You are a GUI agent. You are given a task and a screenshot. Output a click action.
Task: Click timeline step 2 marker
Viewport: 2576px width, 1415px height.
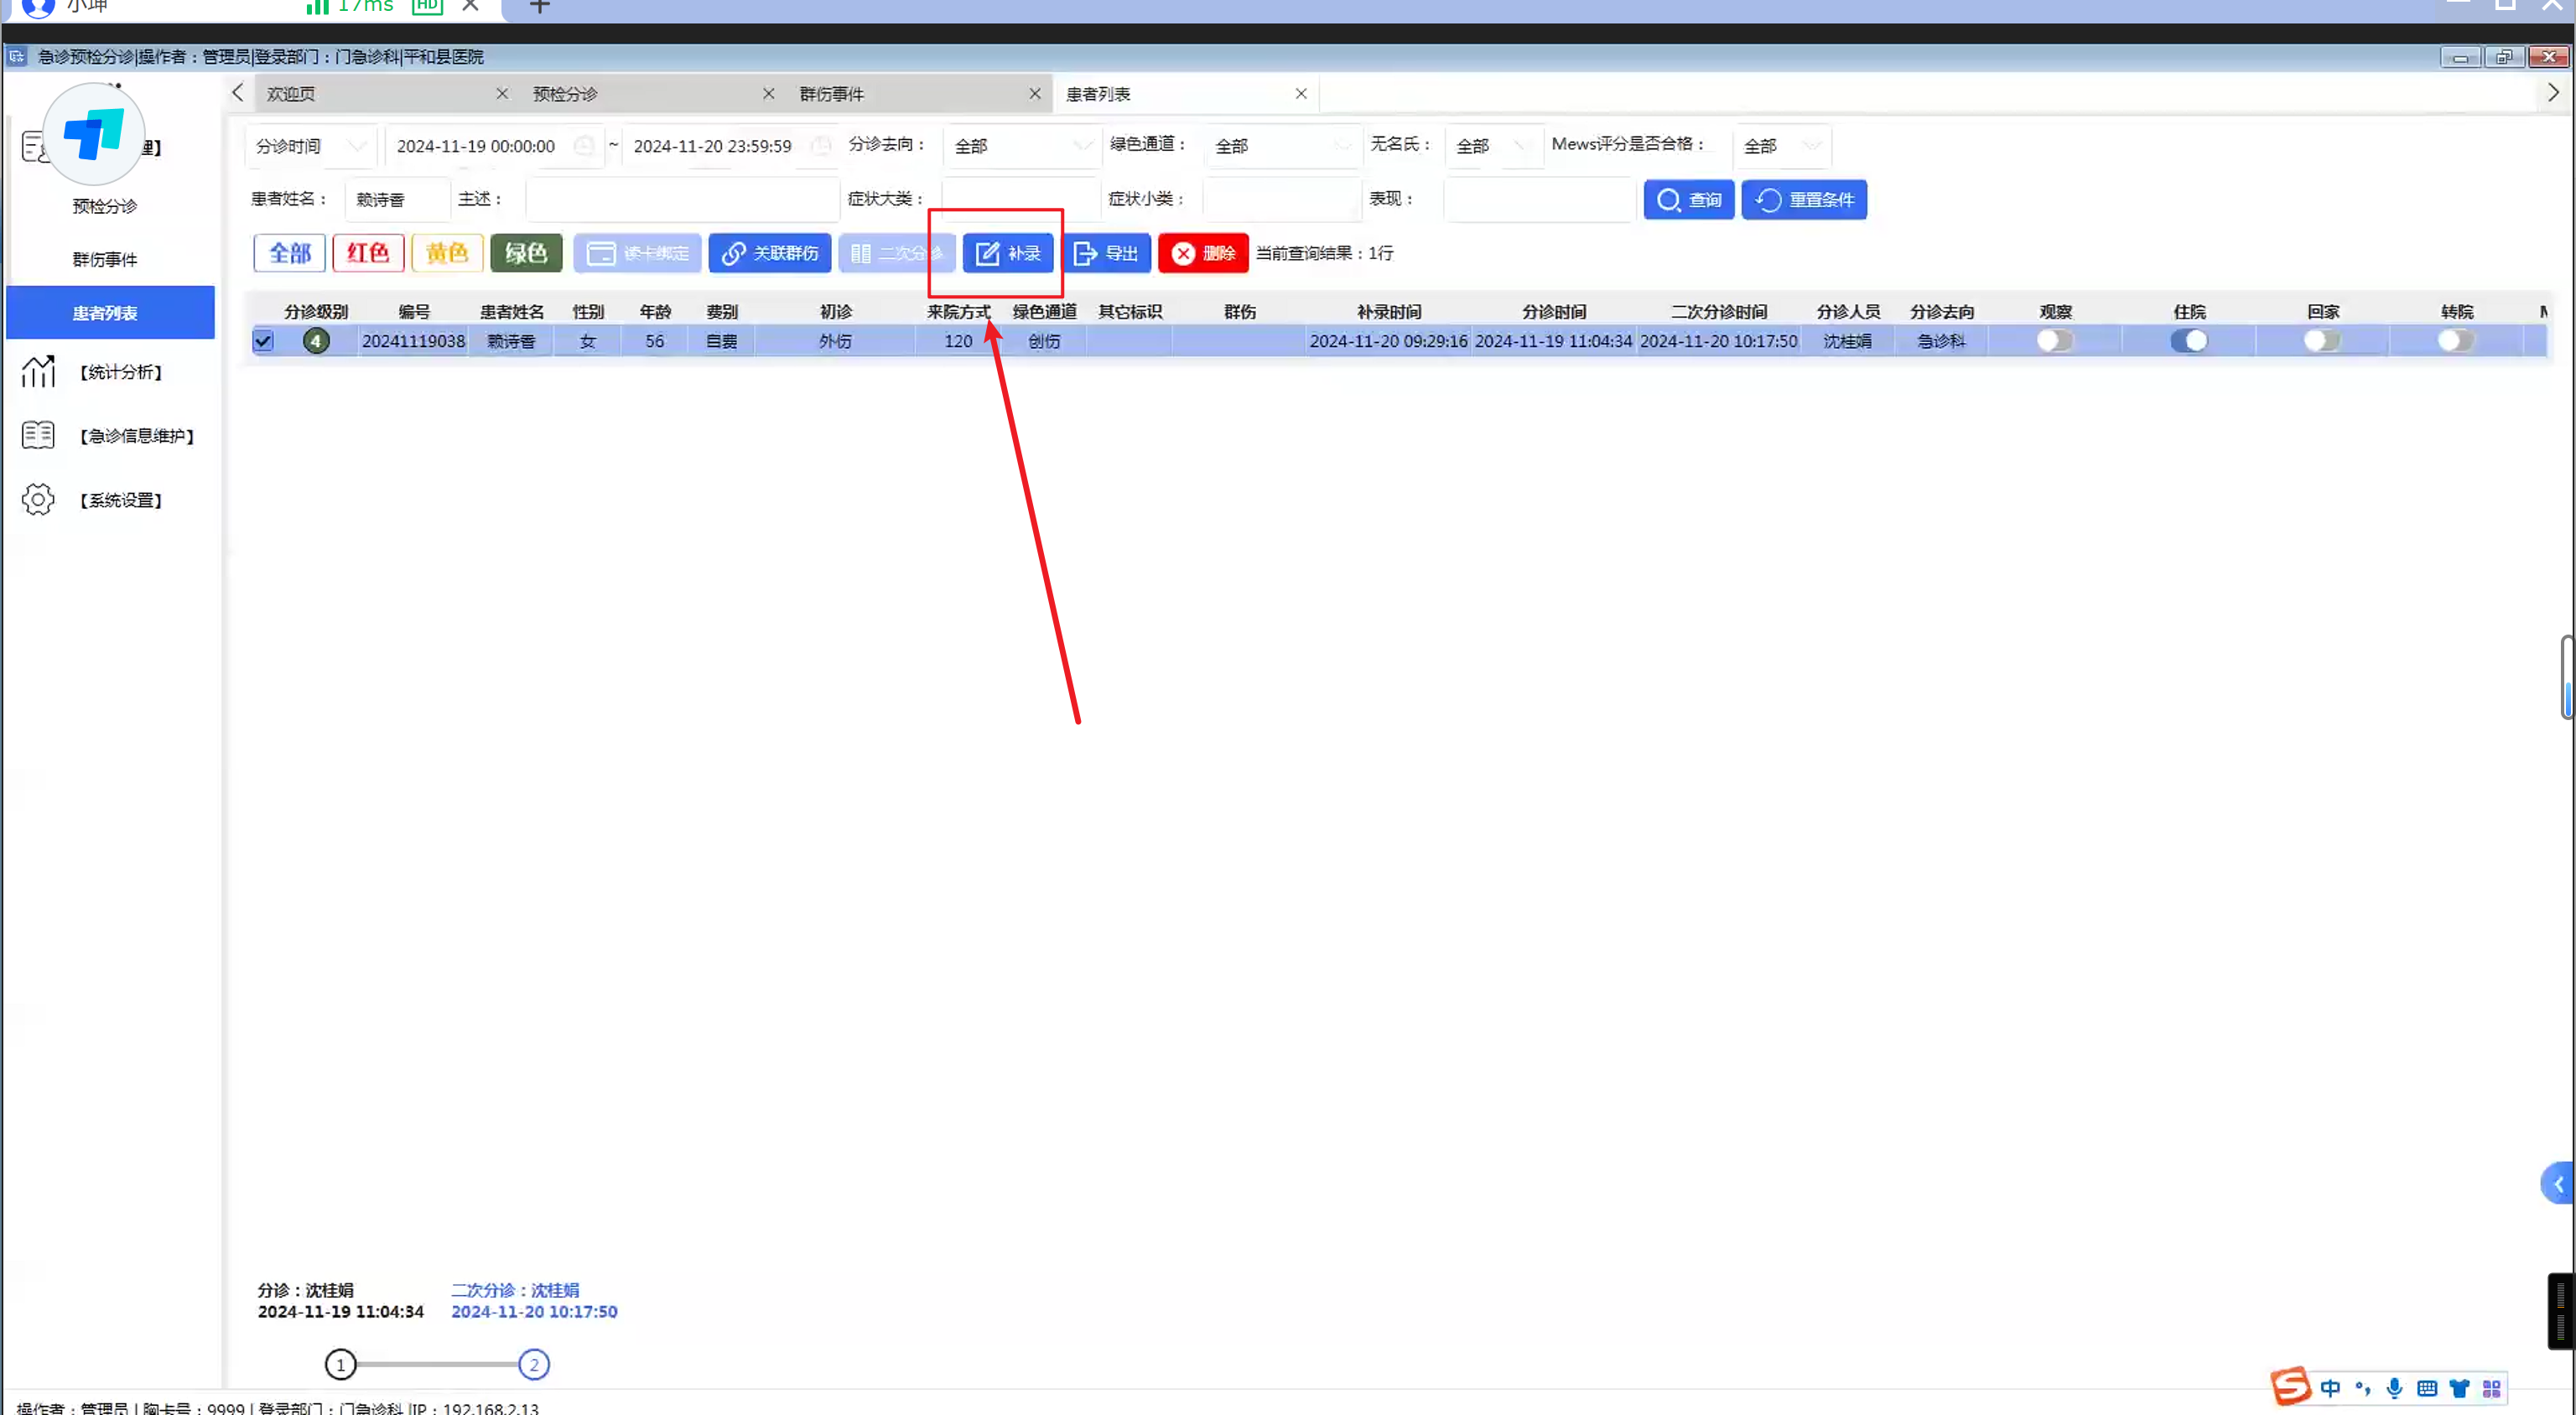534,1364
